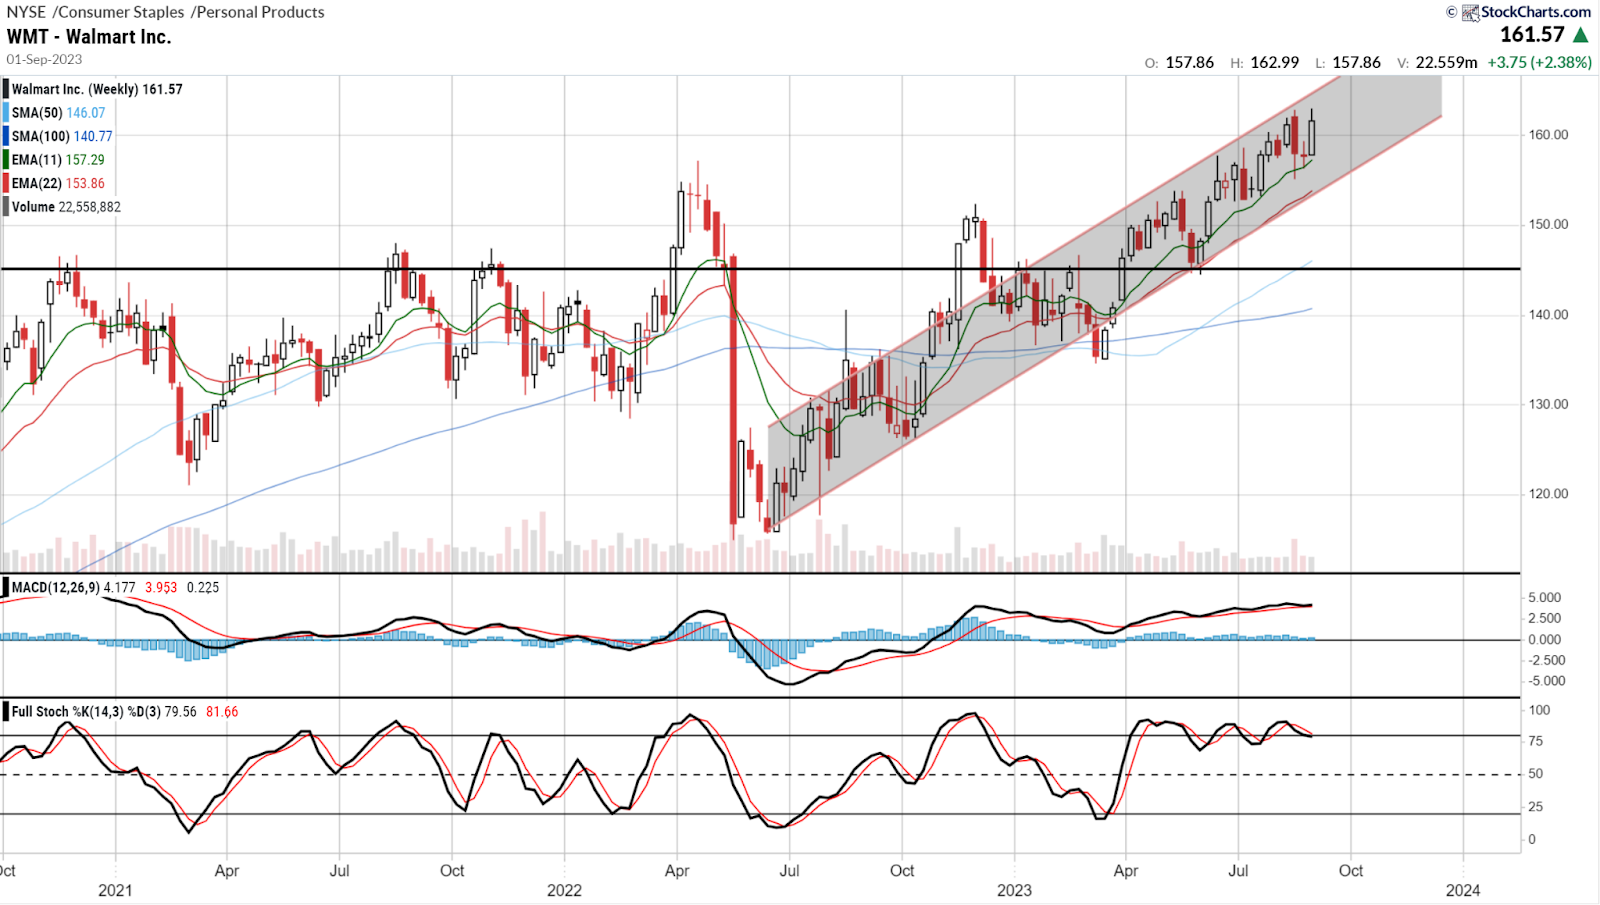Click the green up-arrow beside 161.57
The width and height of the screenshot is (1600, 905).
click(1581, 35)
